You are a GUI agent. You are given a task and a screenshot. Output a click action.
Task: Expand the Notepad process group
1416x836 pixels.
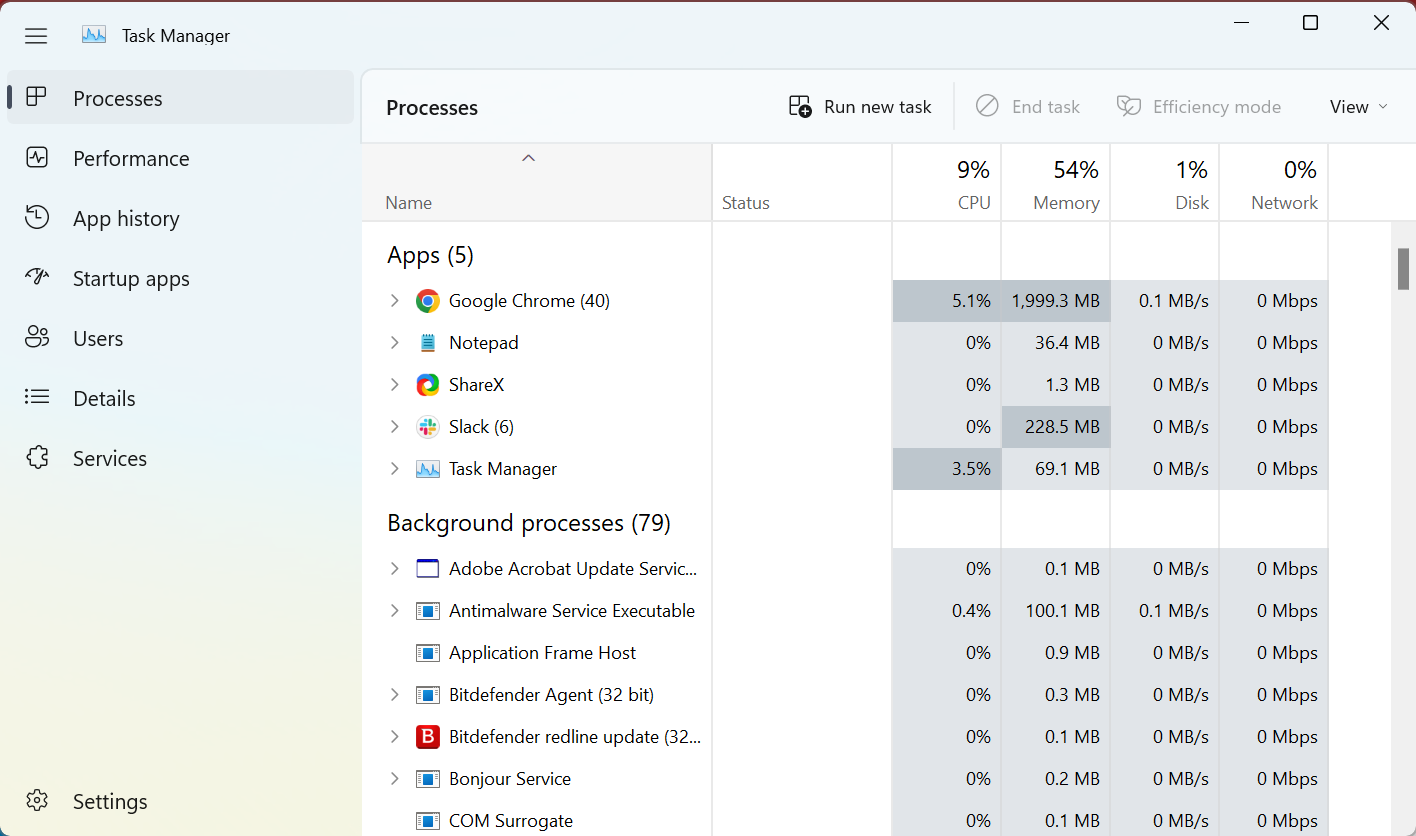(394, 343)
